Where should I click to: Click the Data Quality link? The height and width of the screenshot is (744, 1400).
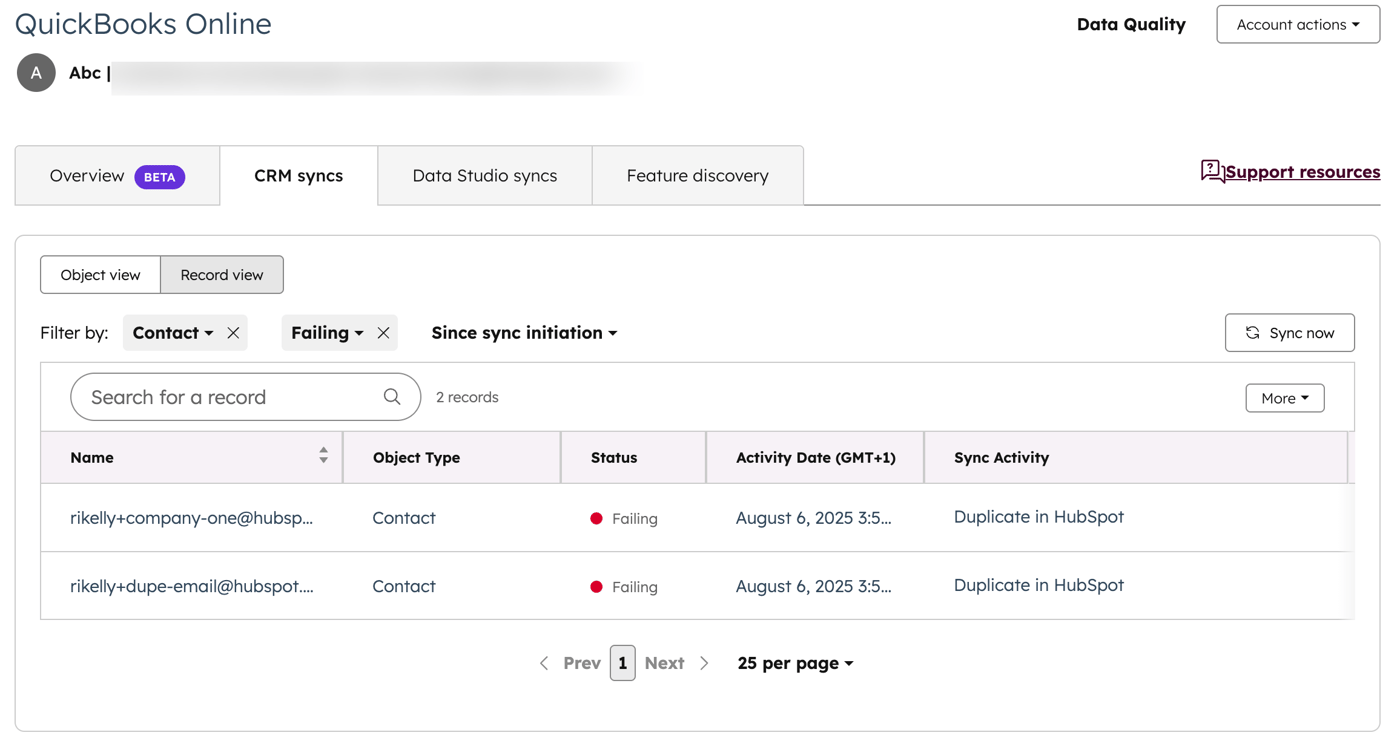(1131, 23)
